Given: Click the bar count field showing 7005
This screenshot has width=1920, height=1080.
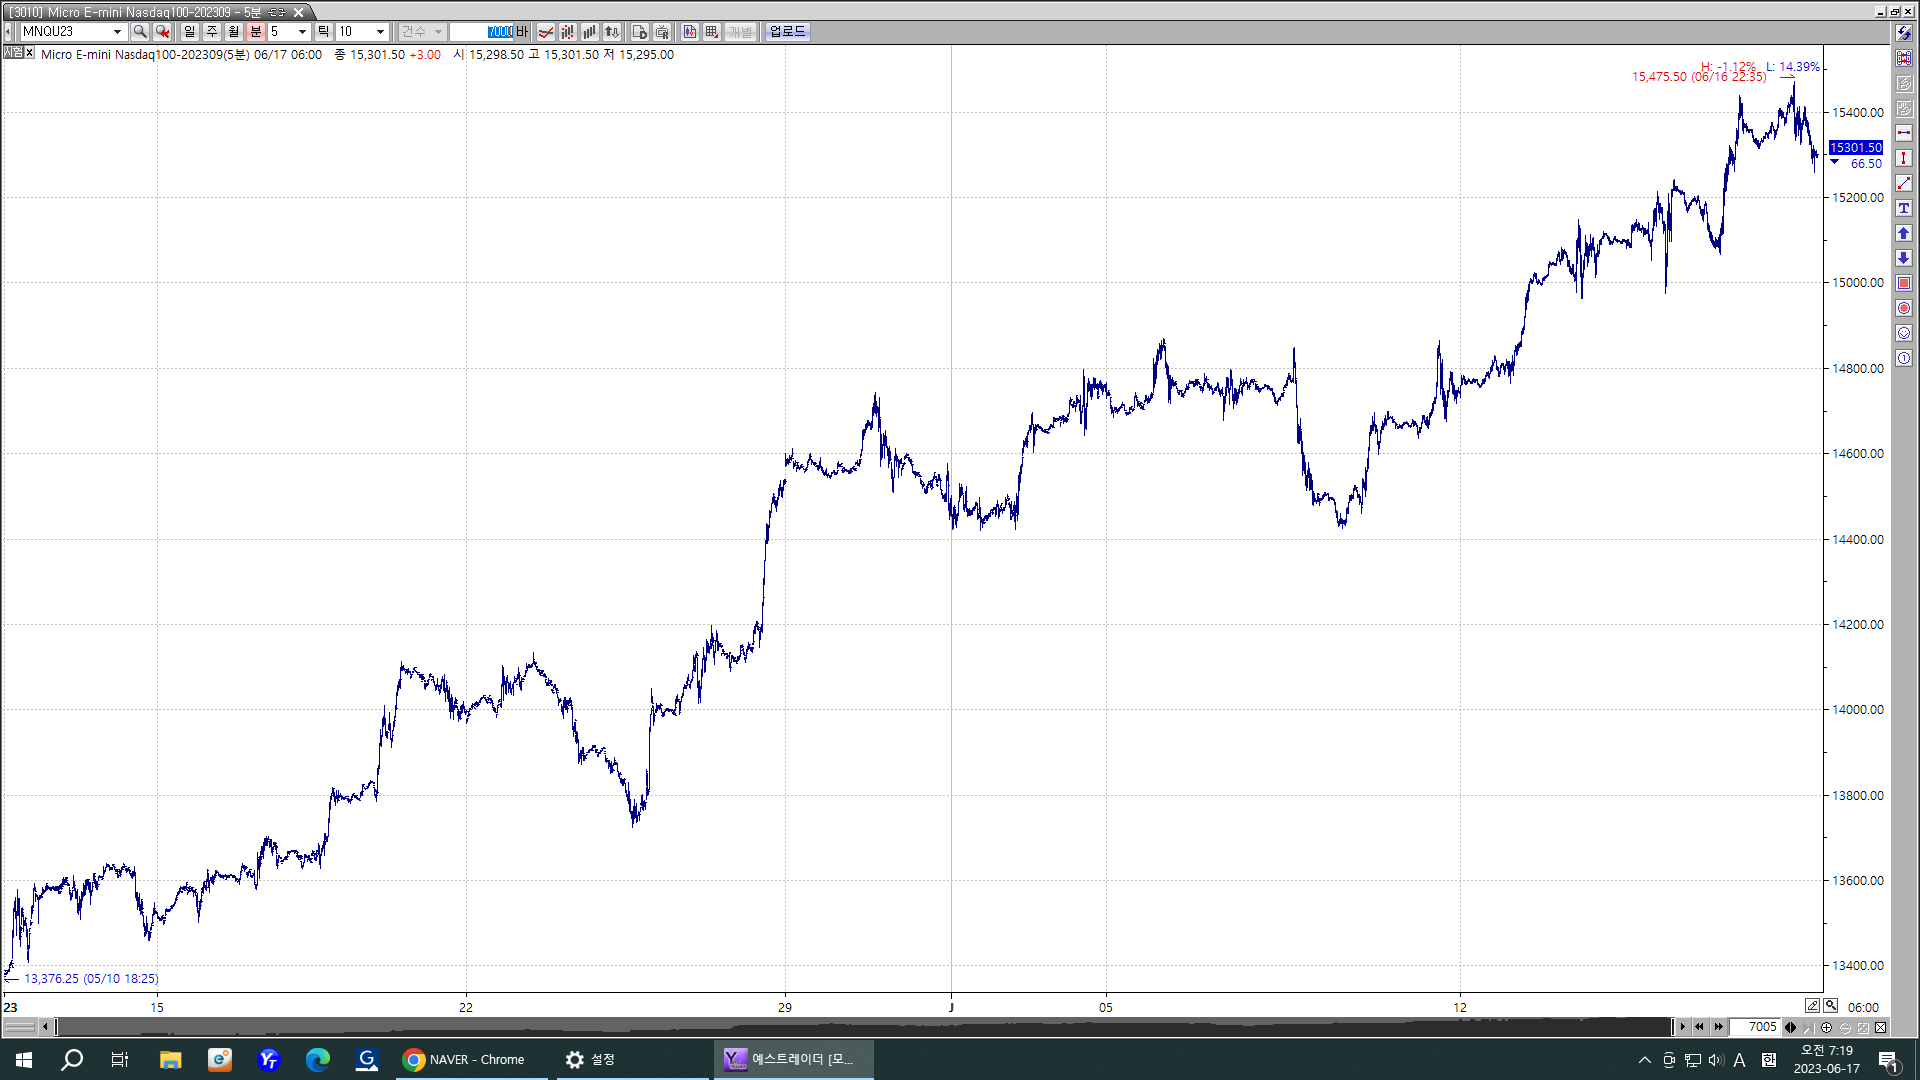Looking at the screenshot, I should tap(1756, 1028).
